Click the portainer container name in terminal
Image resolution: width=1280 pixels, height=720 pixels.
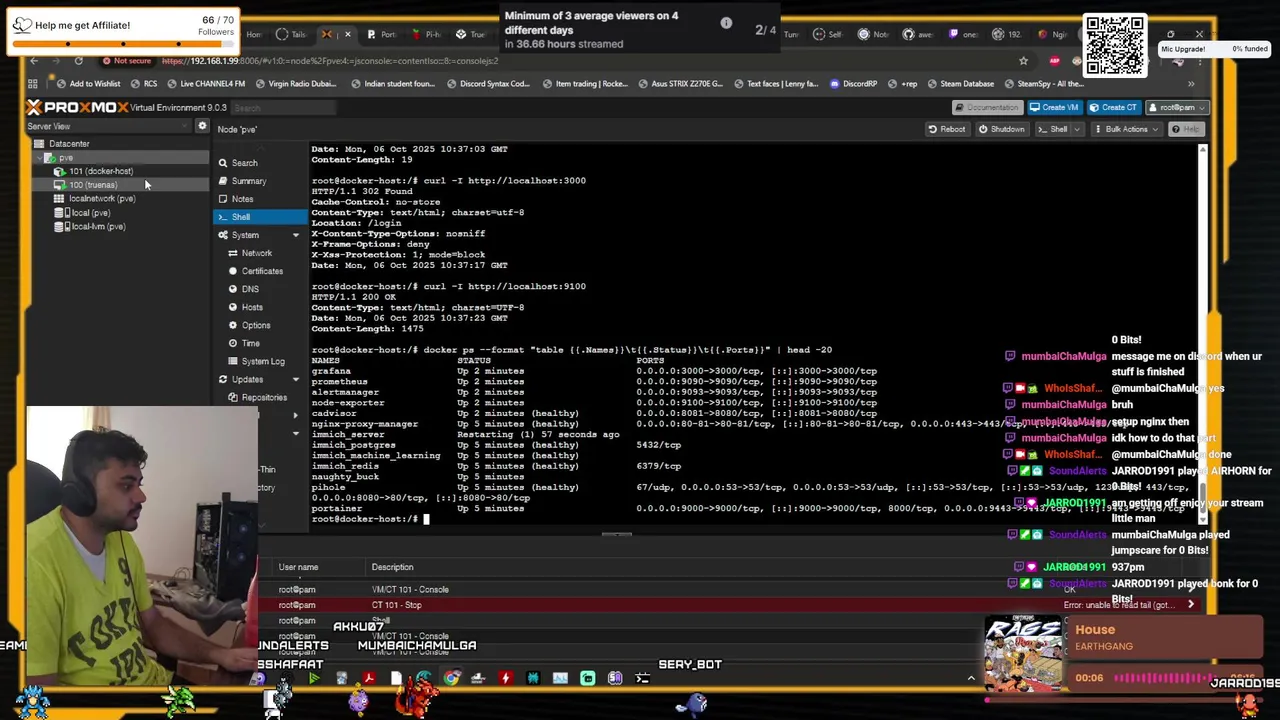pos(337,509)
